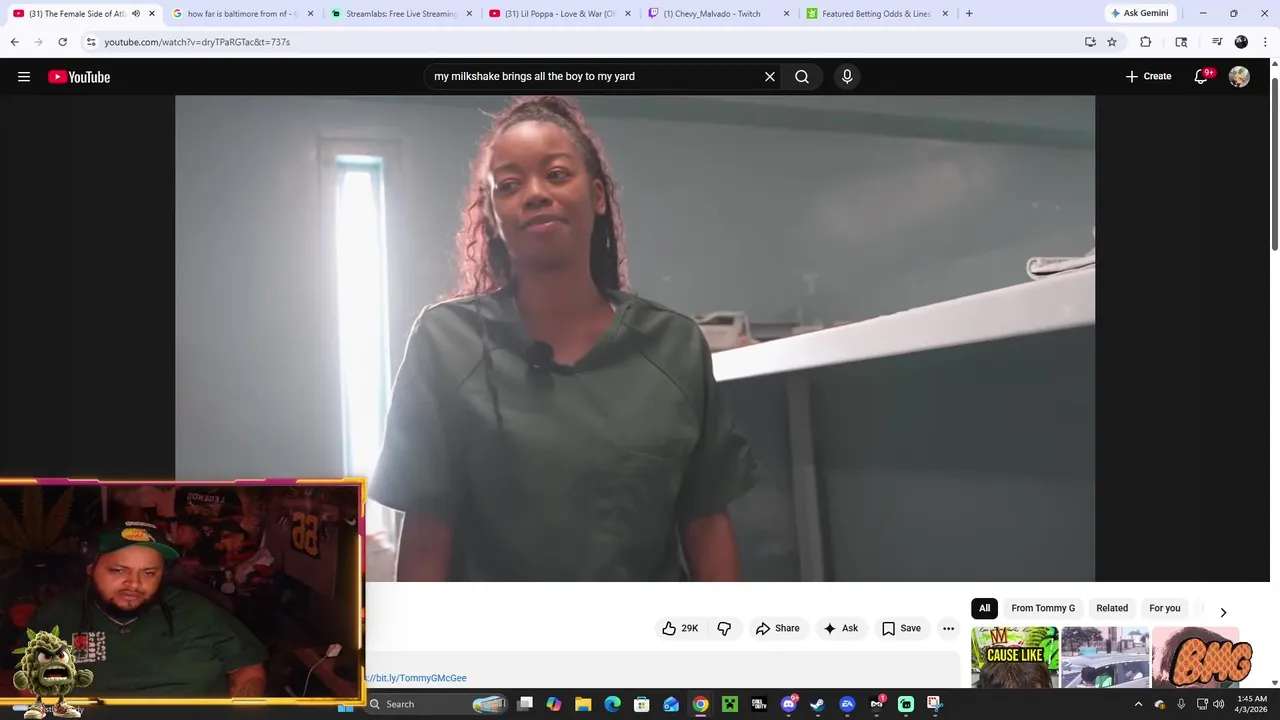Open Discord from the taskbar
This screenshot has height=720, width=1280.
[789, 704]
